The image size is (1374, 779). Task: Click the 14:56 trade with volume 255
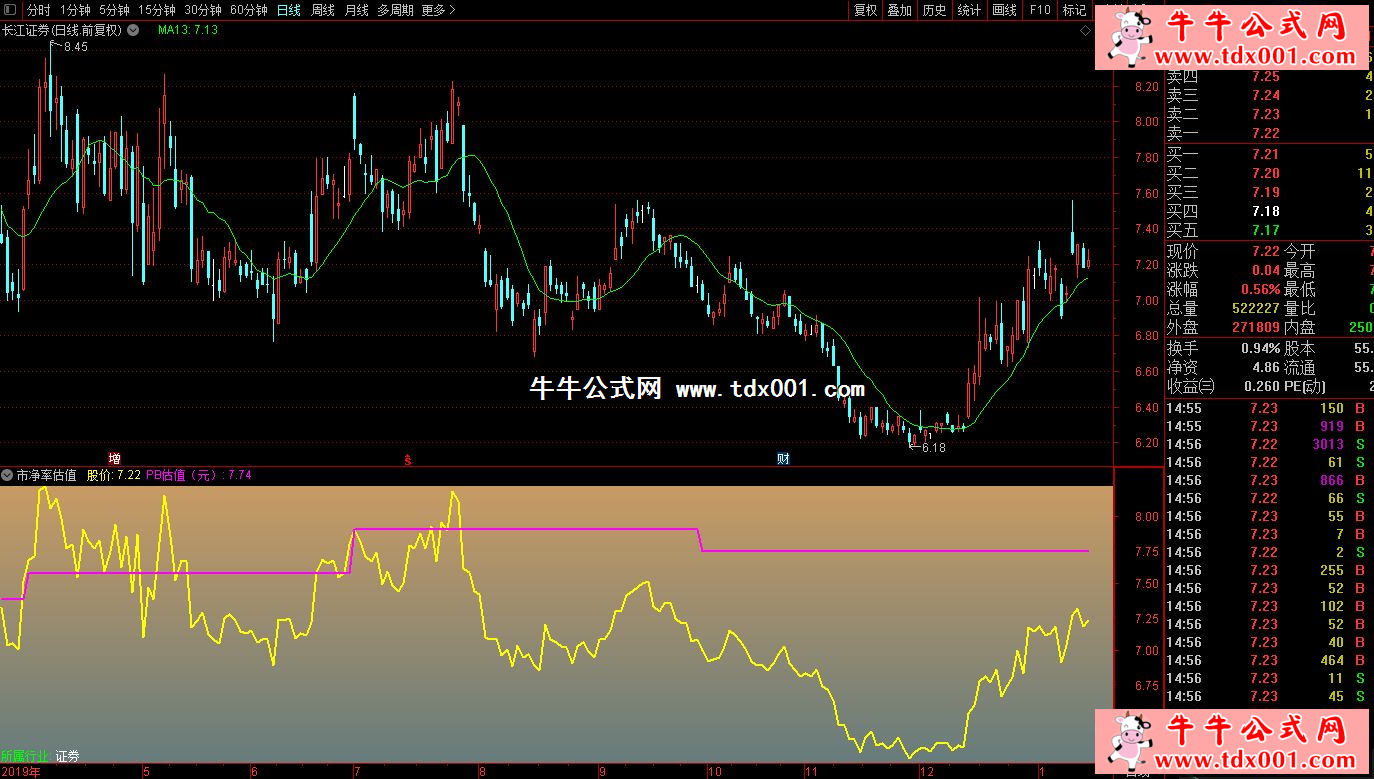click(x=1269, y=570)
